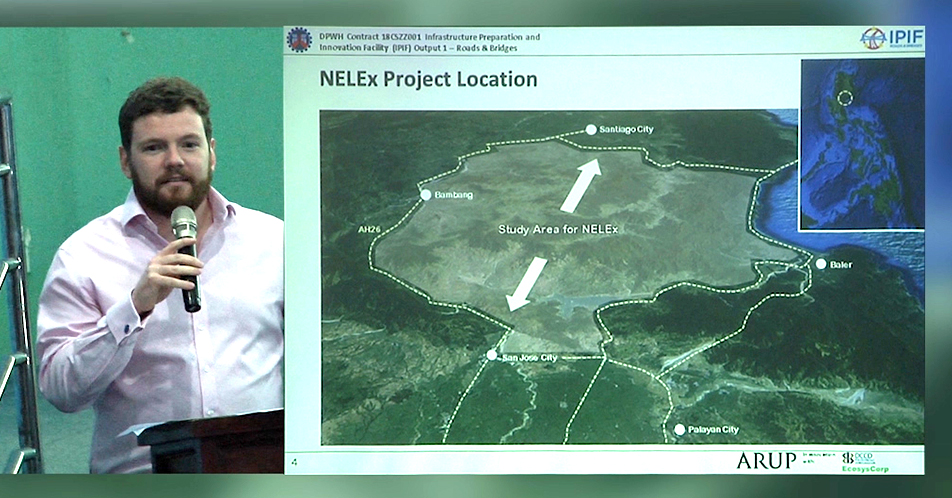Select the San Jose City marker dot
This screenshot has width=952, height=498.
tap(491, 355)
